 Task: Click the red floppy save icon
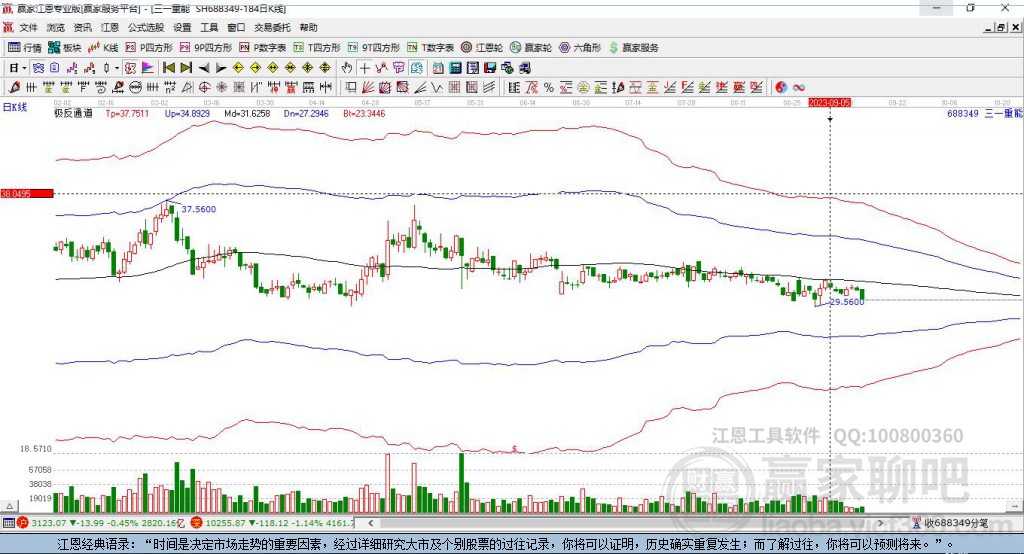(490, 68)
